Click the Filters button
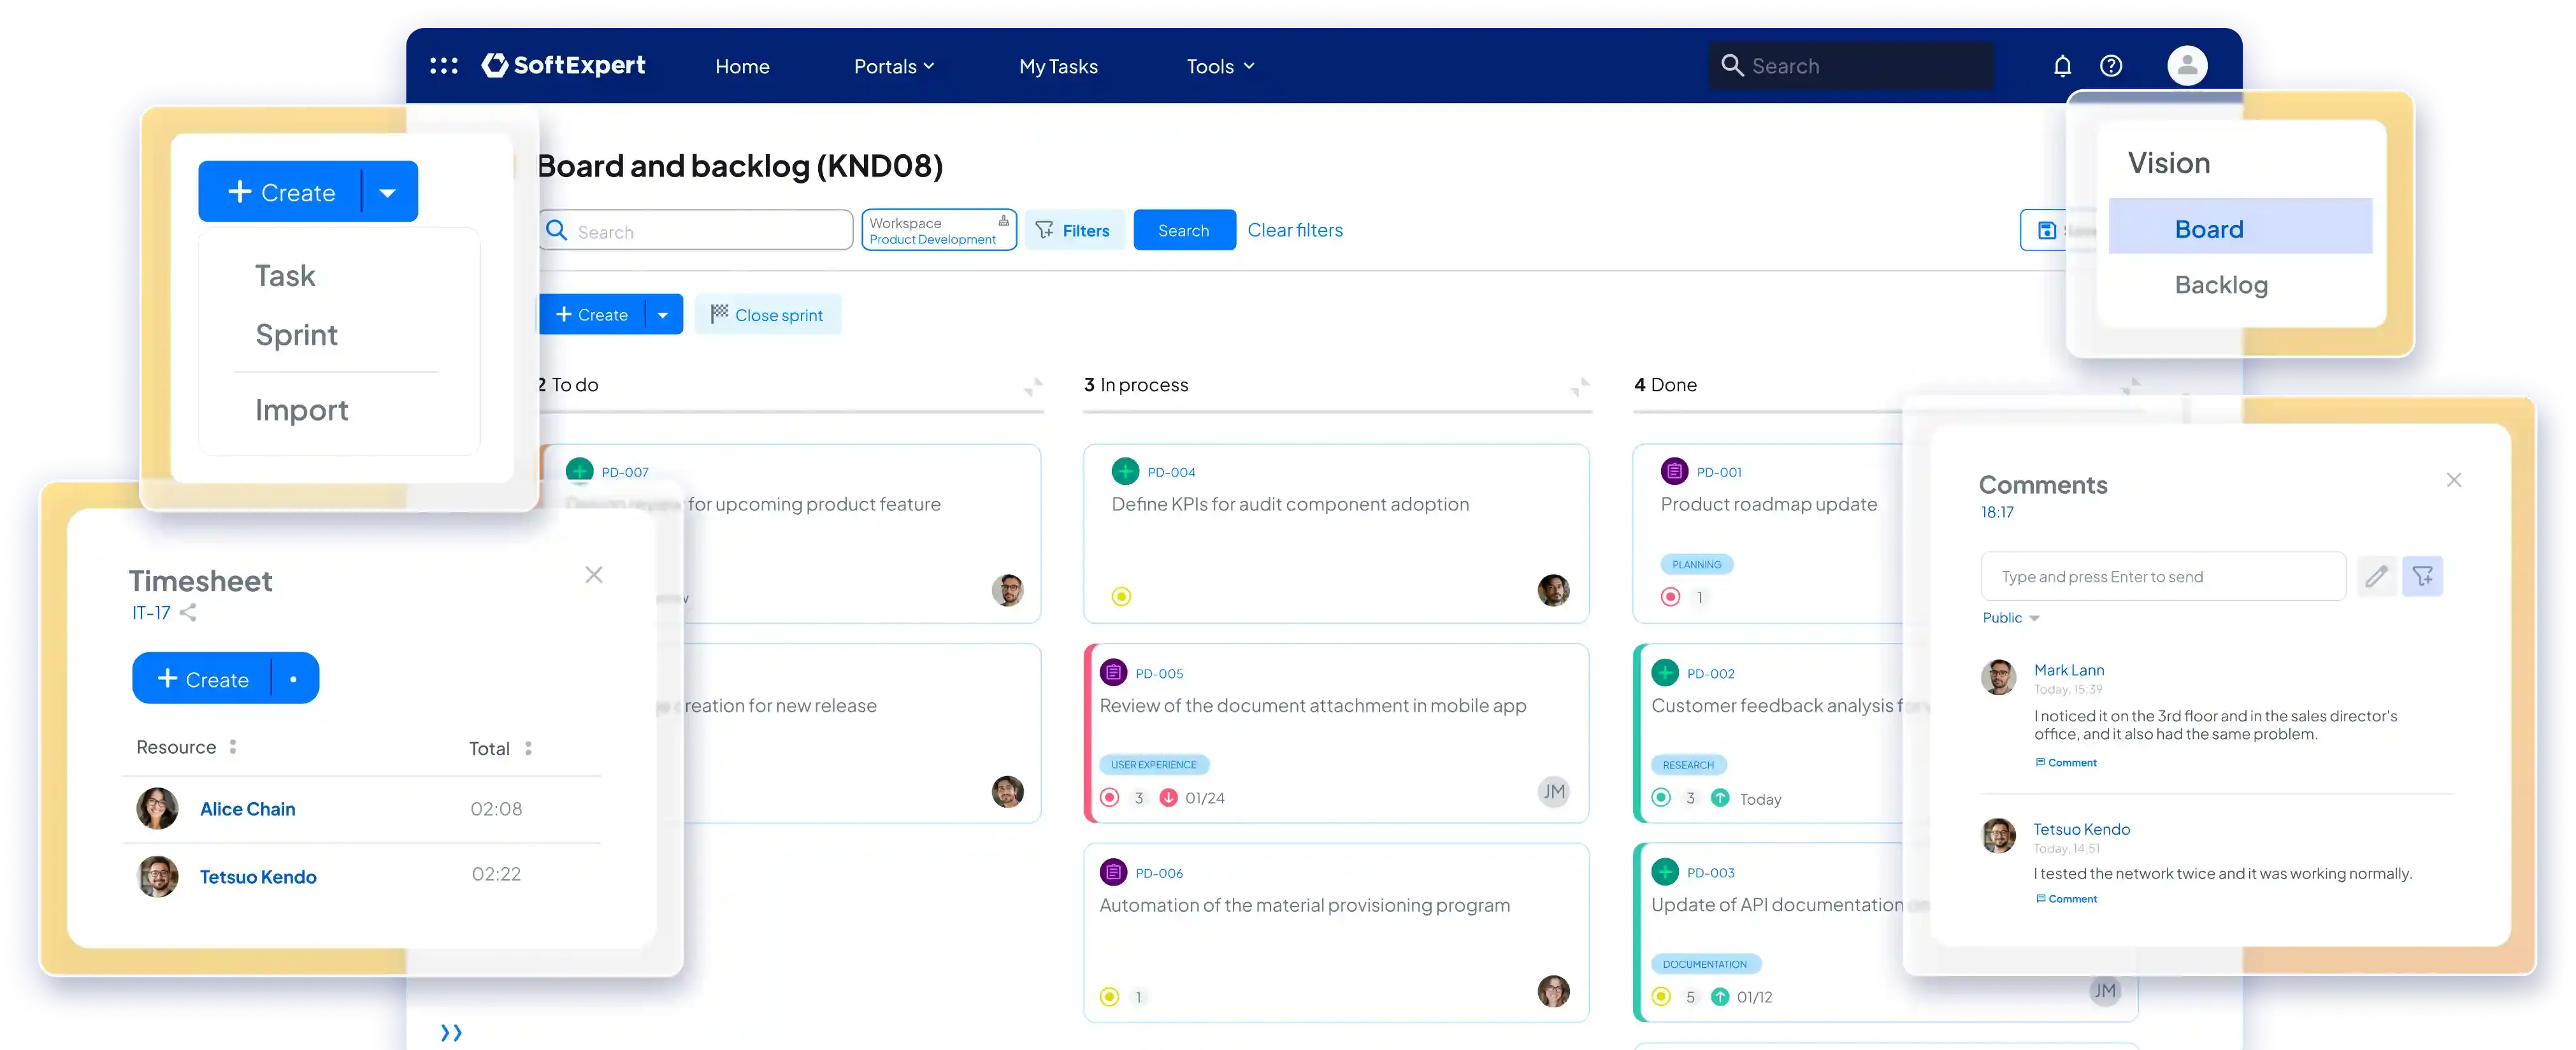The image size is (2576, 1050). (1074, 231)
